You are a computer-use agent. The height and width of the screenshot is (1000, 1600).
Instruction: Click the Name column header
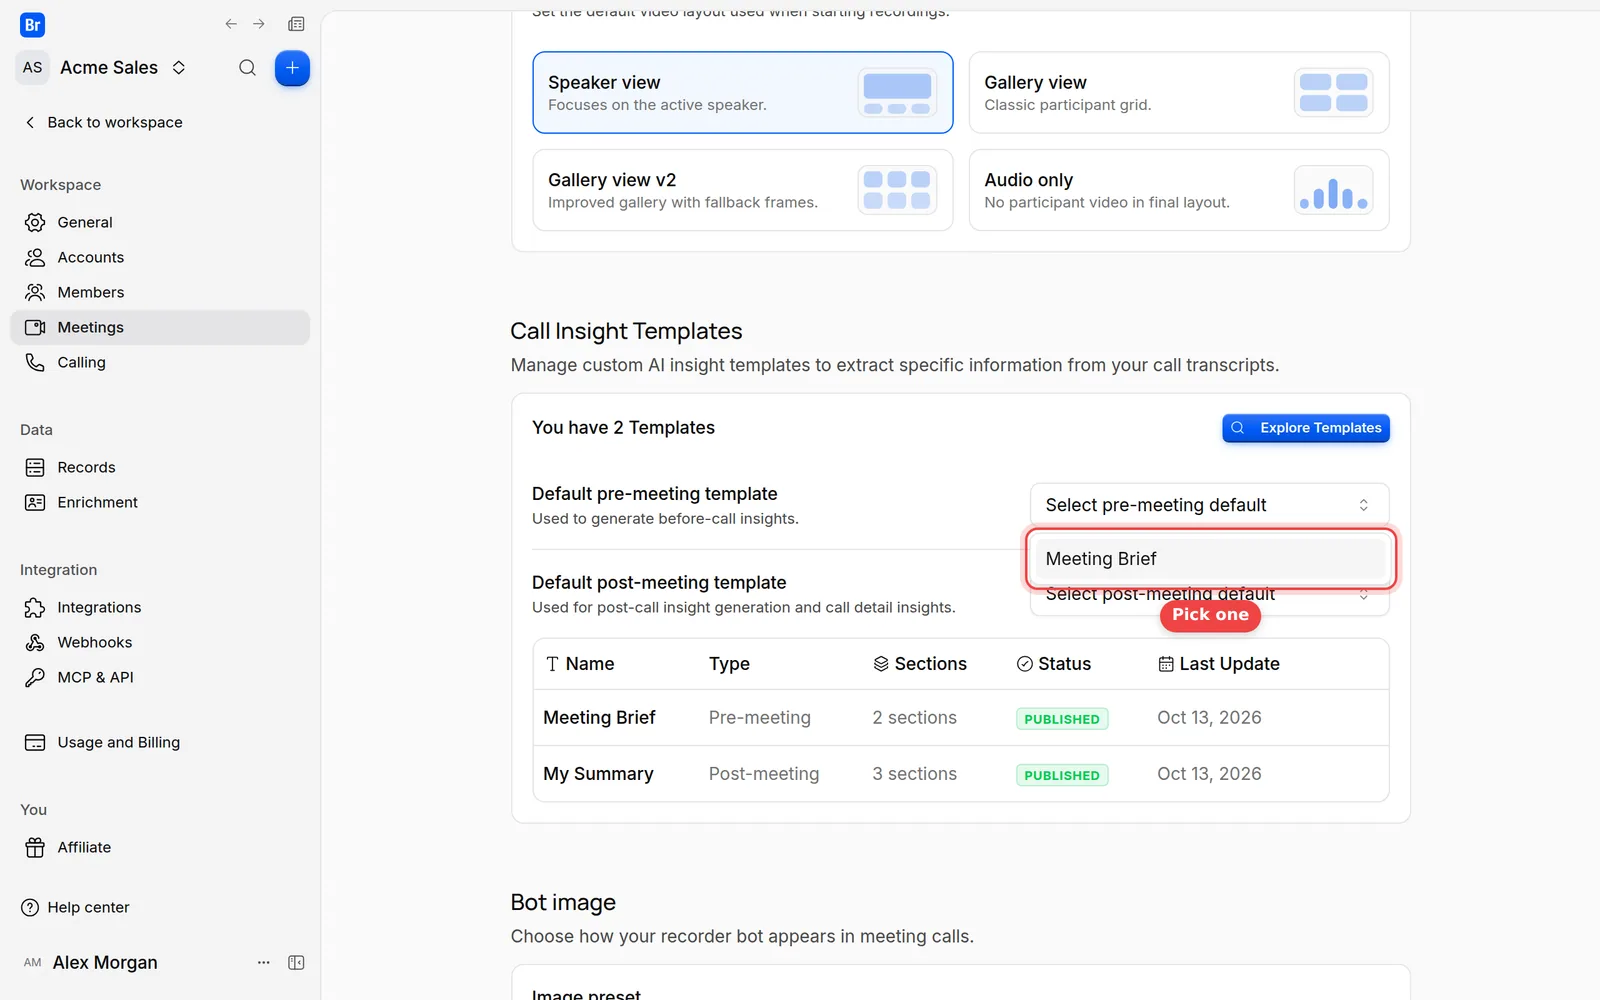click(580, 664)
